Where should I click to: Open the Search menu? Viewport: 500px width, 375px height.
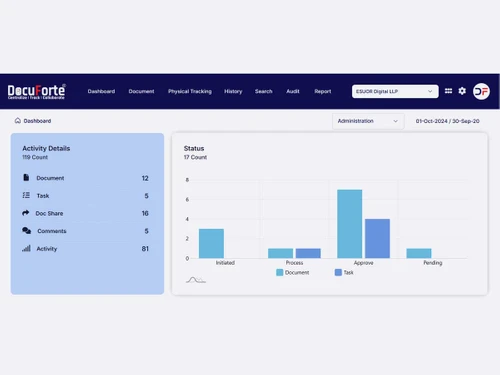pos(264,91)
